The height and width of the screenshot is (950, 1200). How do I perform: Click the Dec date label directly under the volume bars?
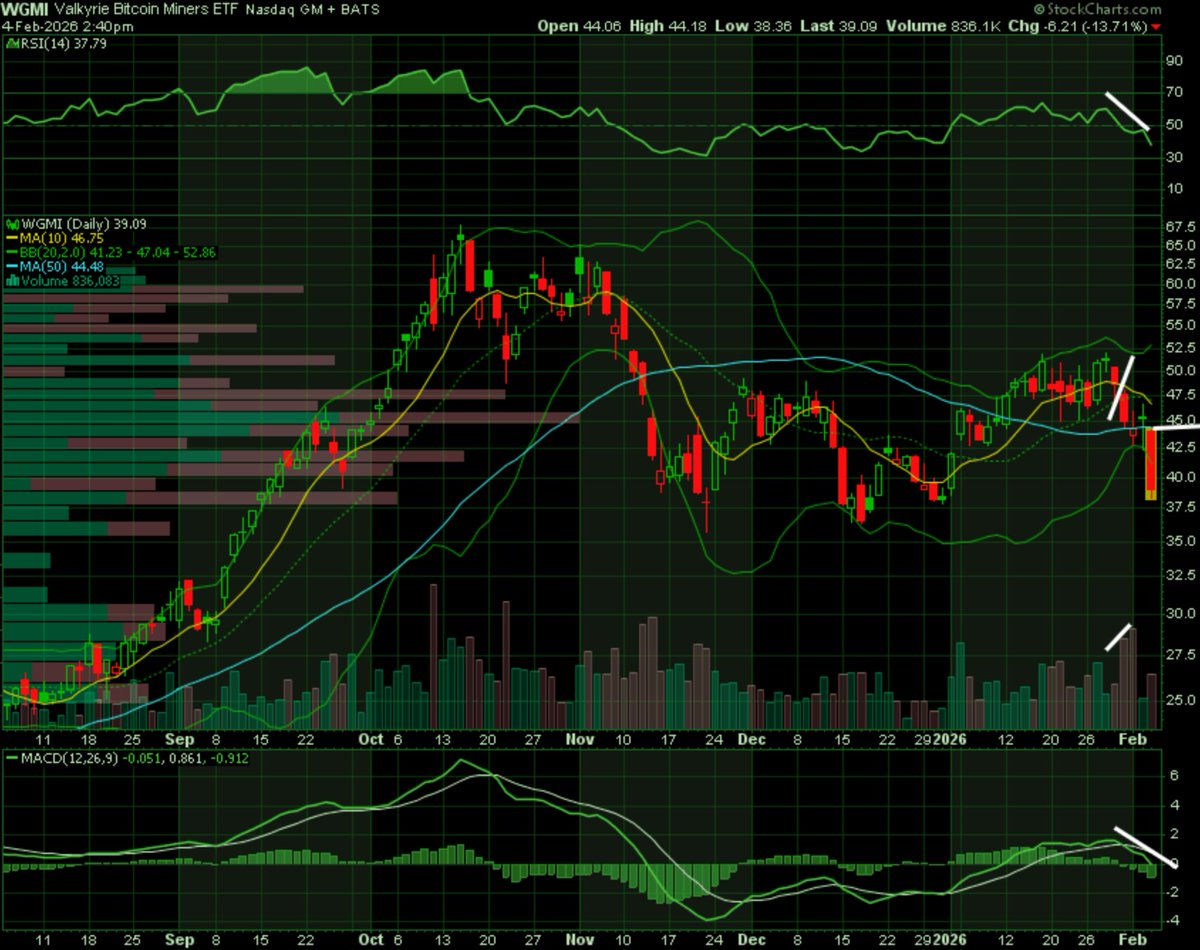click(752, 739)
